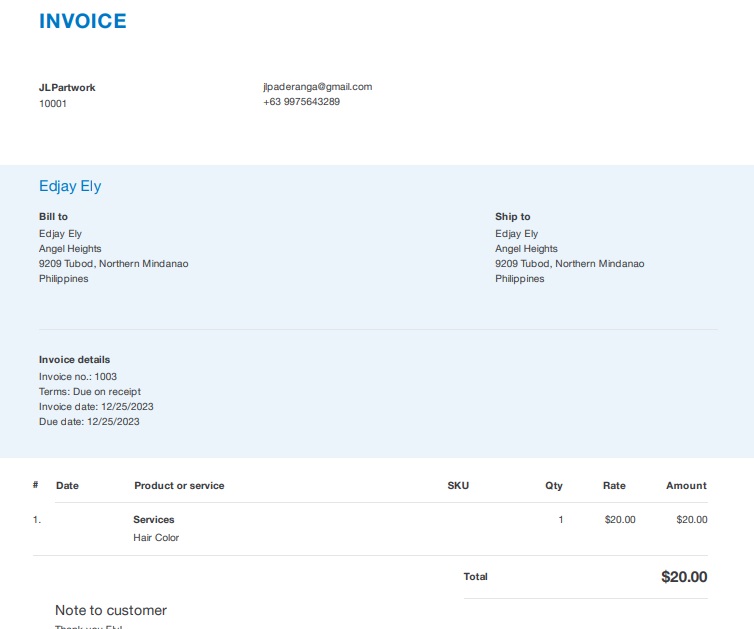Select the JLPartwork company name

(x=67, y=87)
